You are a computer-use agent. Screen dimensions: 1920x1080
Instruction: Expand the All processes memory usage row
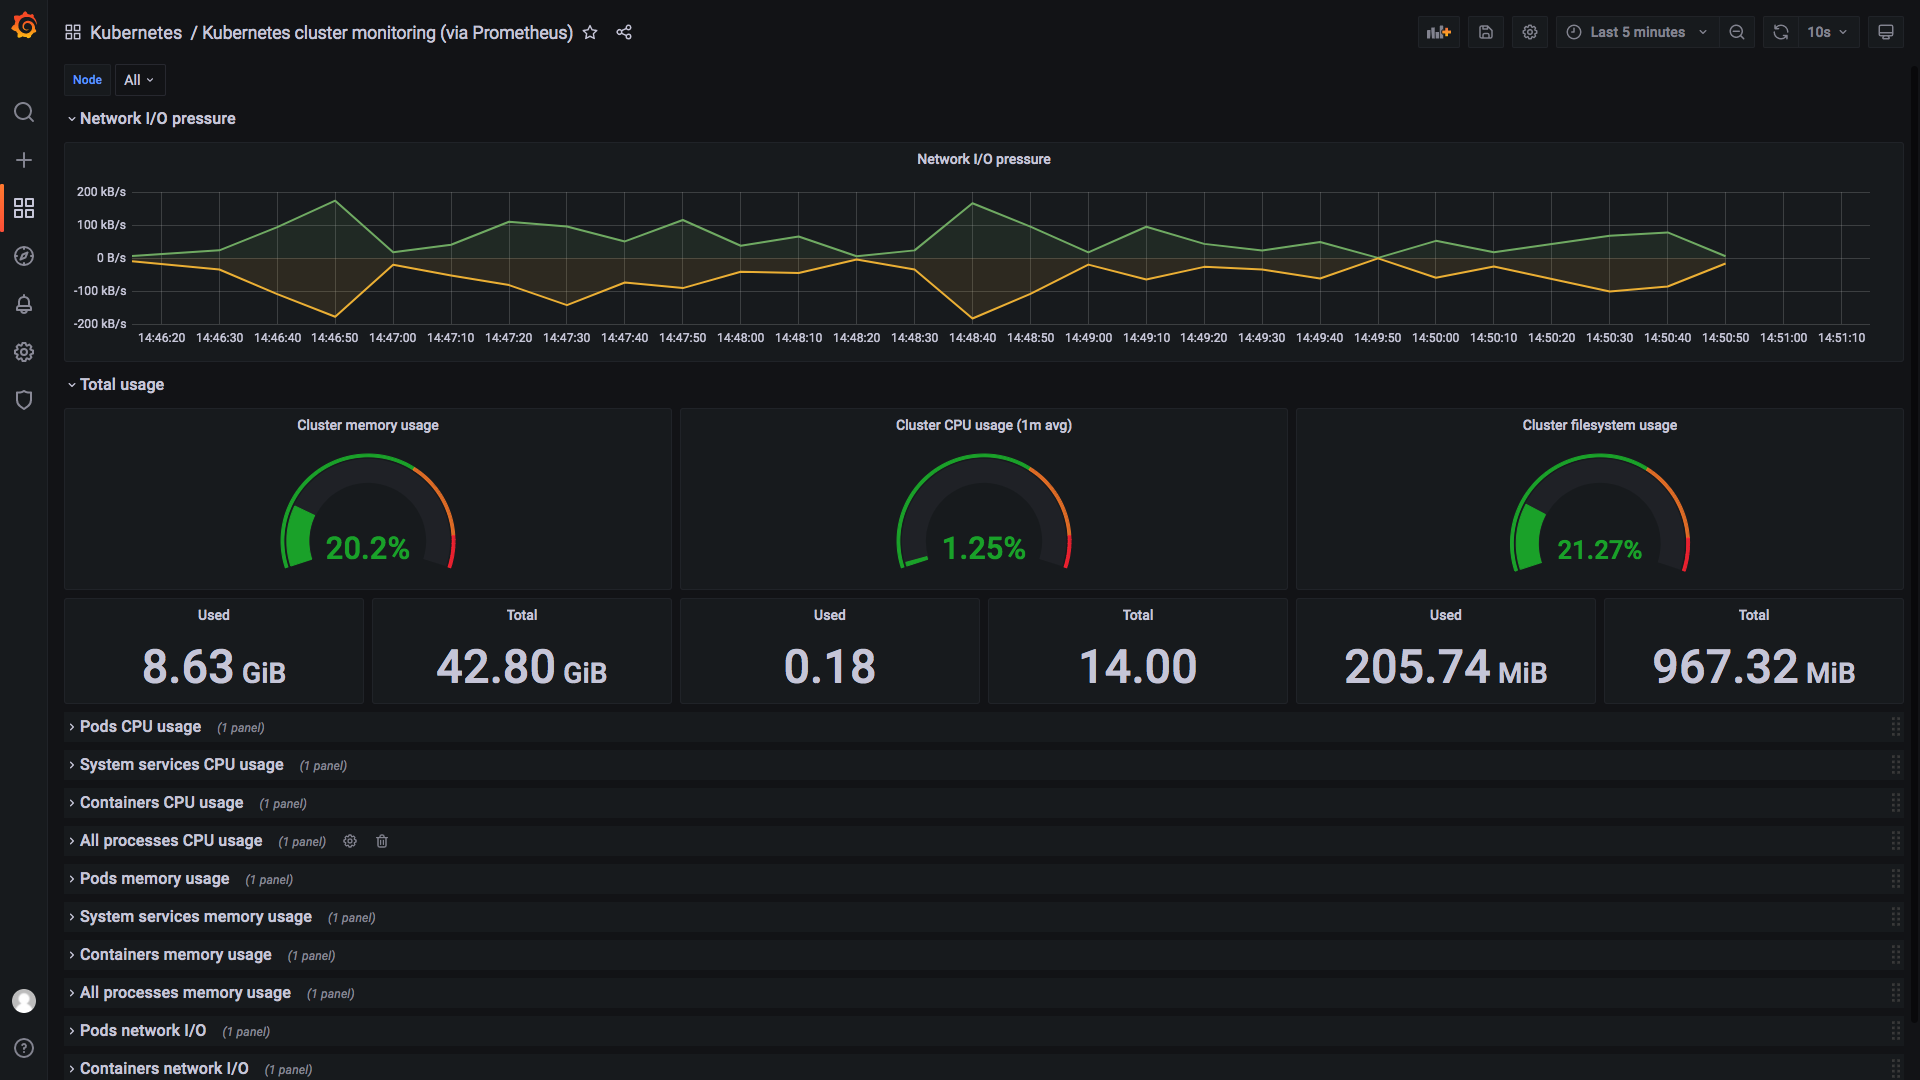179,993
